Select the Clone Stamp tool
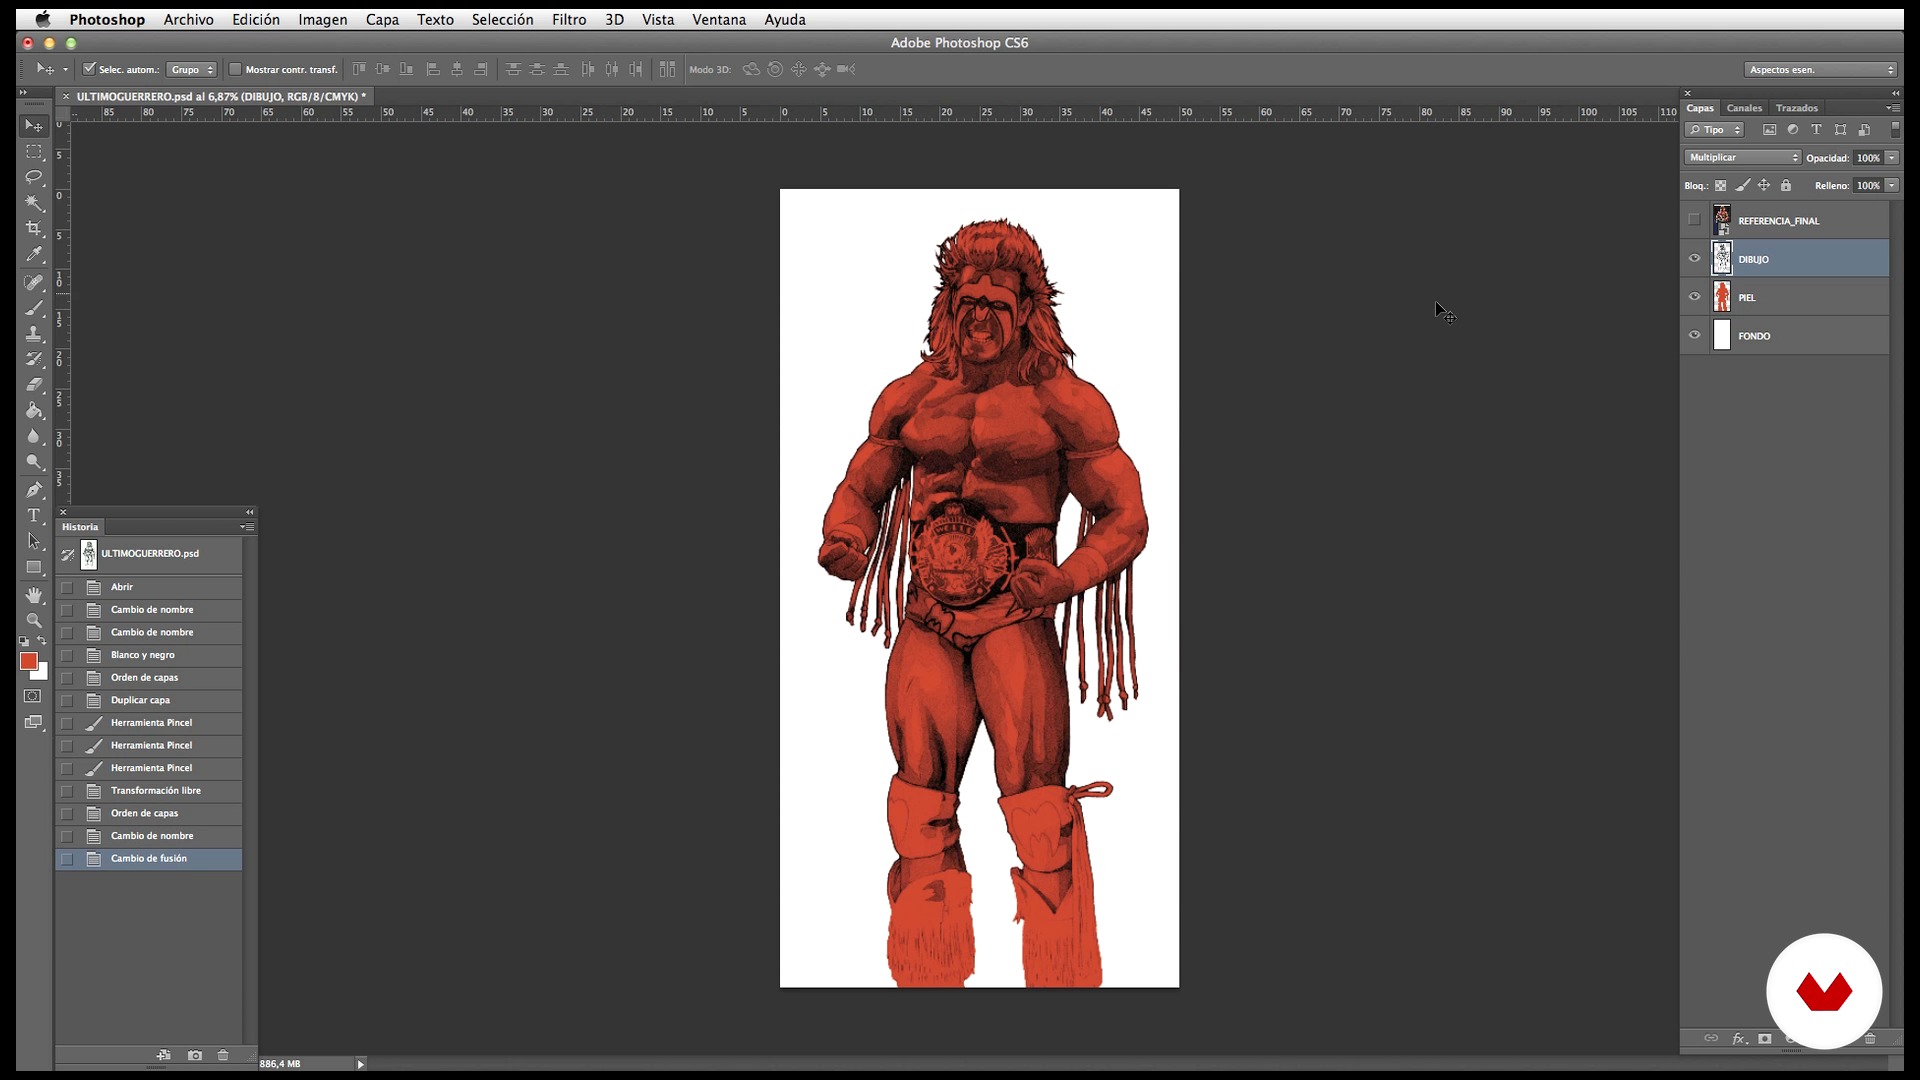Viewport: 1920px width, 1080px height. [x=34, y=334]
